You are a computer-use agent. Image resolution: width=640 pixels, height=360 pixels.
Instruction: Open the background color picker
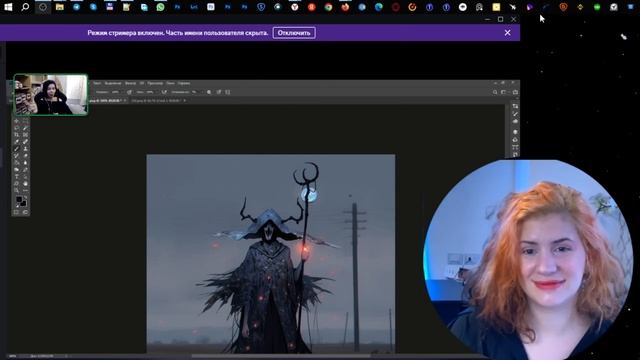pos(24,204)
